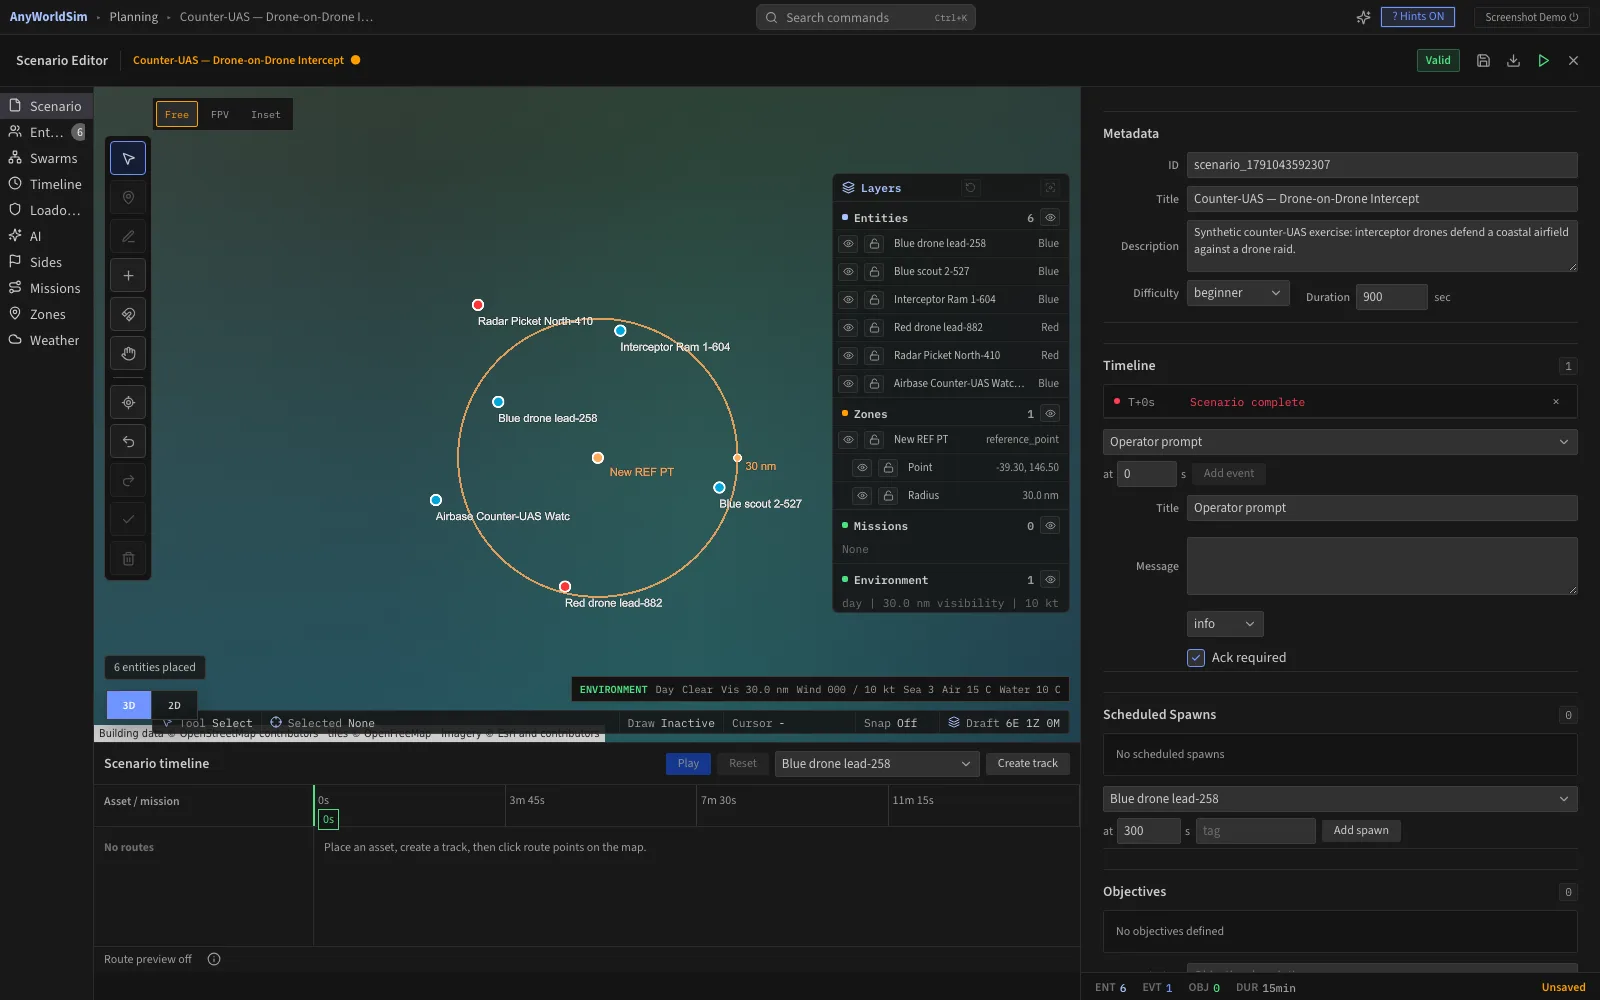Viewport: 1600px width, 1000px height.
Task: Open the info severity dropdown
Action: pyautogui.click(x=1225, y=624)
